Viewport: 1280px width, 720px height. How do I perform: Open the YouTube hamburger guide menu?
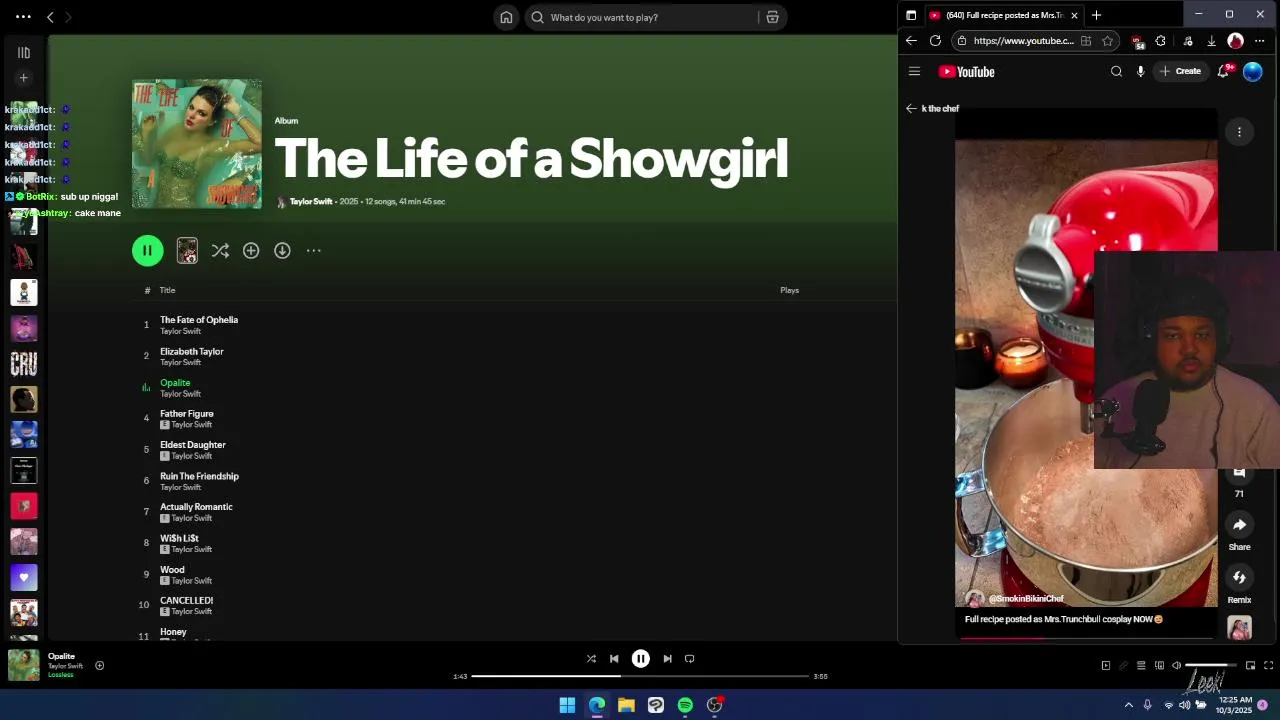914,72
